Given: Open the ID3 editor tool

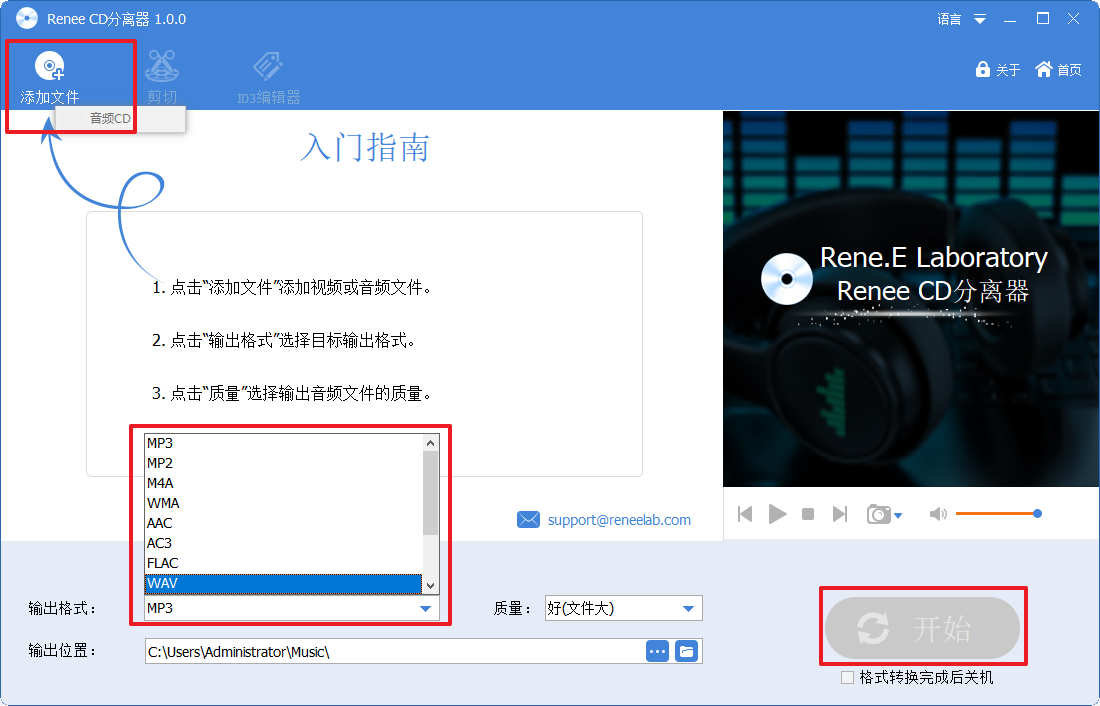Looking at the screenshot, I should [x=268, y=67].
